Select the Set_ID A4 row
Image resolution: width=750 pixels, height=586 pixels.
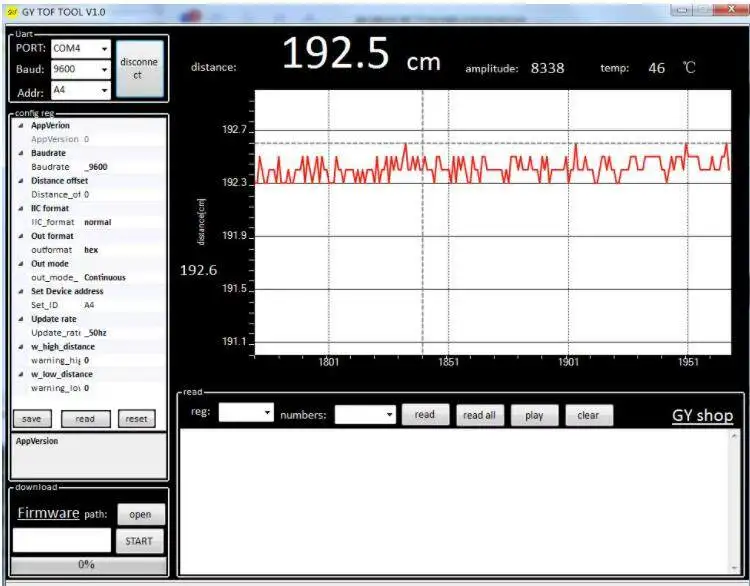click(x=89, y=305)
